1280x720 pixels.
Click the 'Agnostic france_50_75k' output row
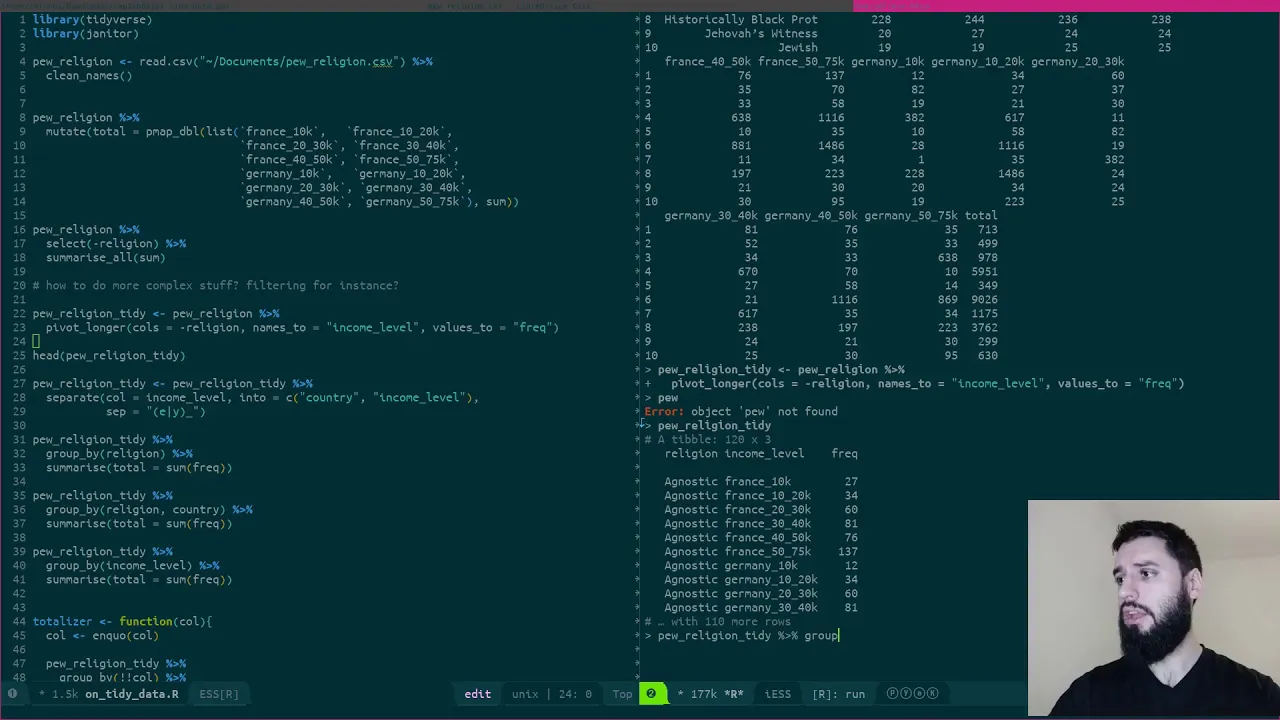click(x=760, y=551)
